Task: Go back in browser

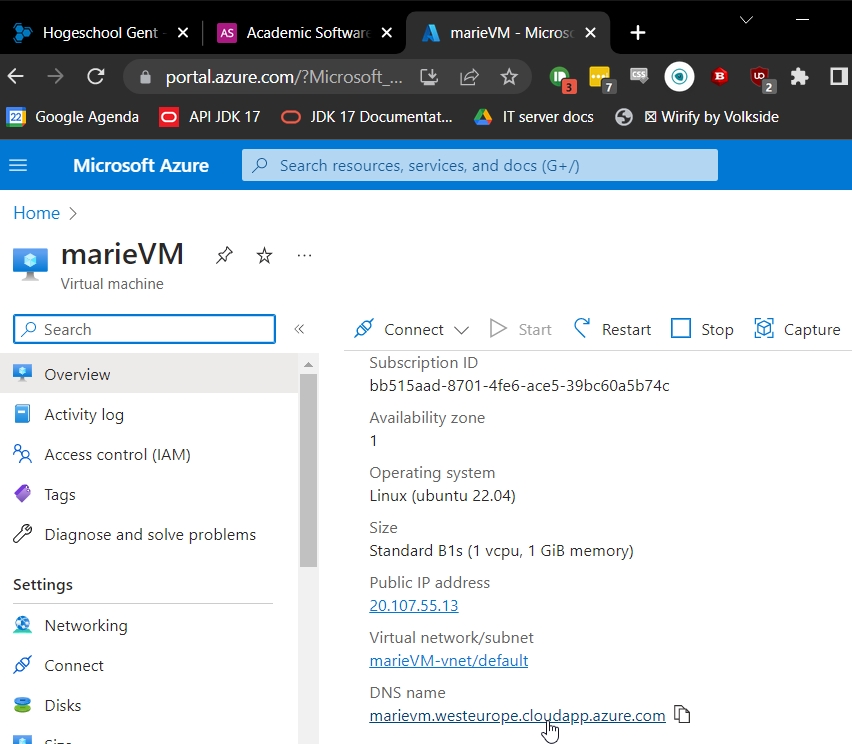Action: (x=16, y=77)
